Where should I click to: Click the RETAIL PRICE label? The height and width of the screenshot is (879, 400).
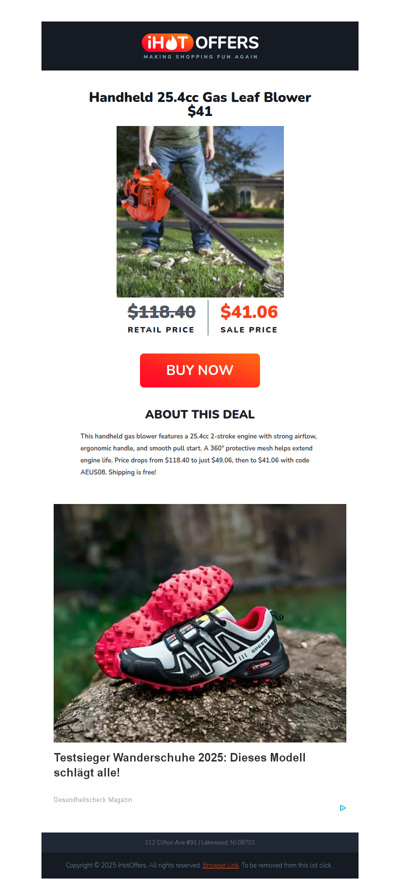161,330
